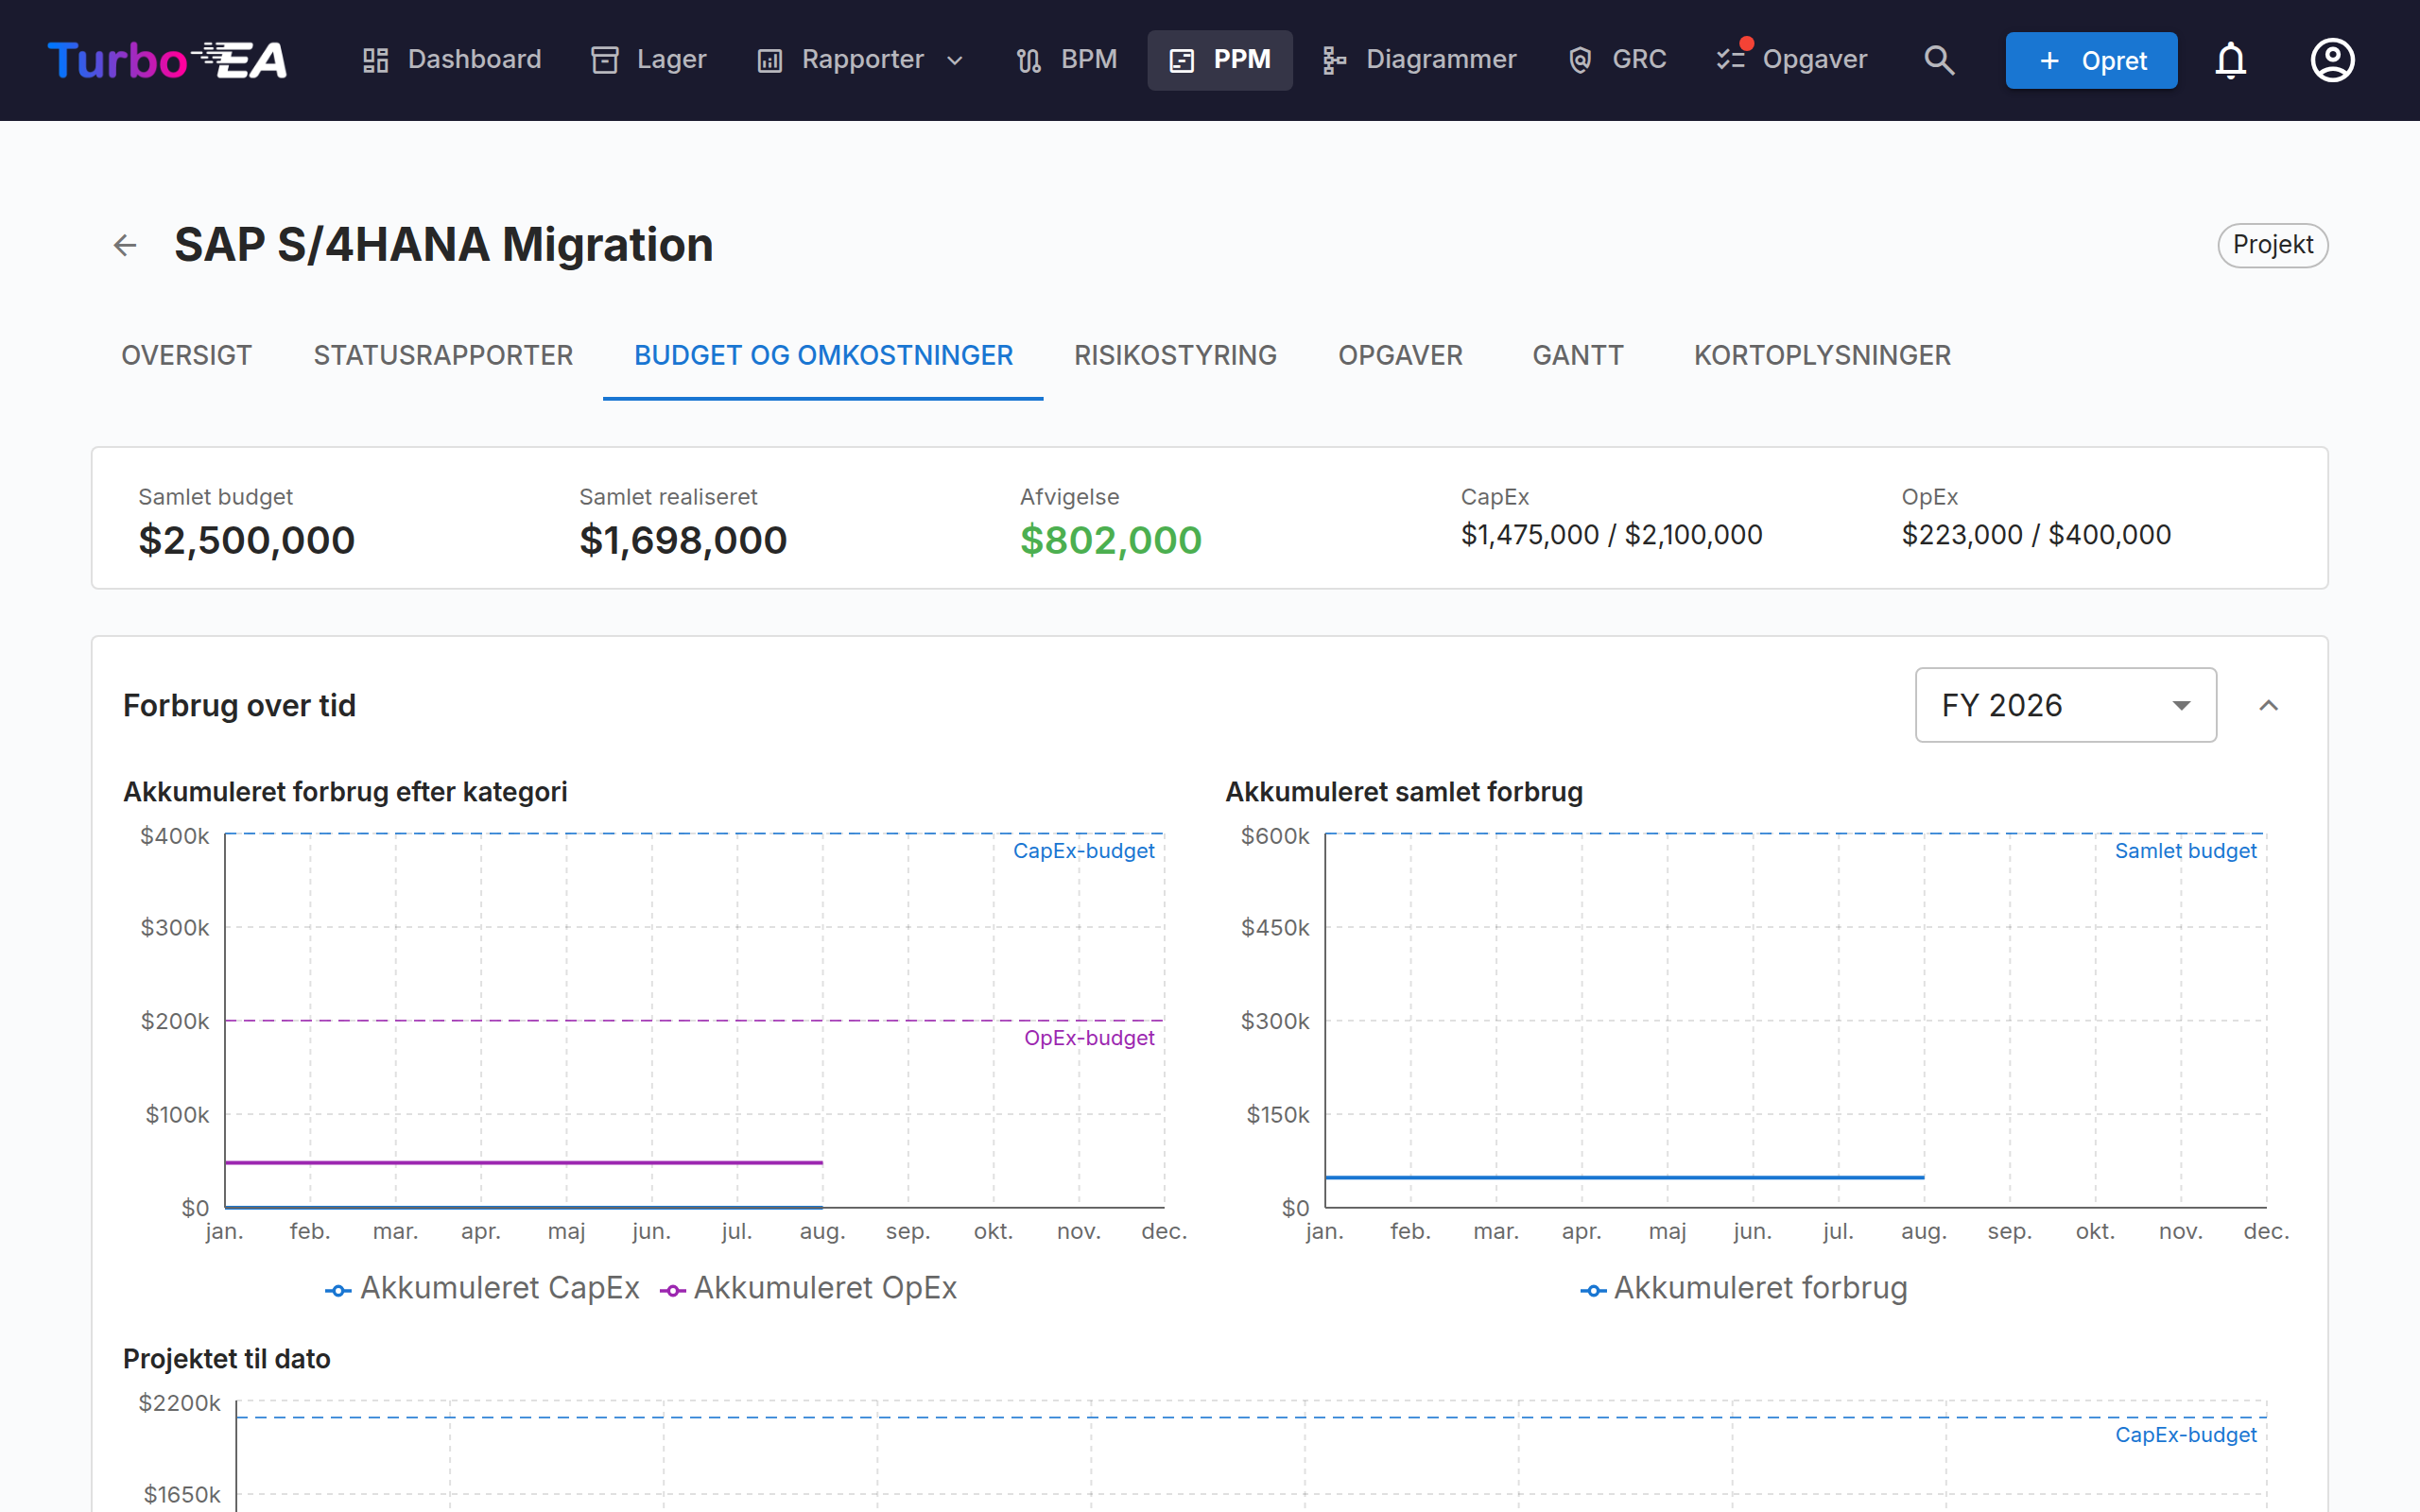Open the user account profile icon
The height and width of the screenshot is (1512, 2420).
click(x=2332, y=60)
